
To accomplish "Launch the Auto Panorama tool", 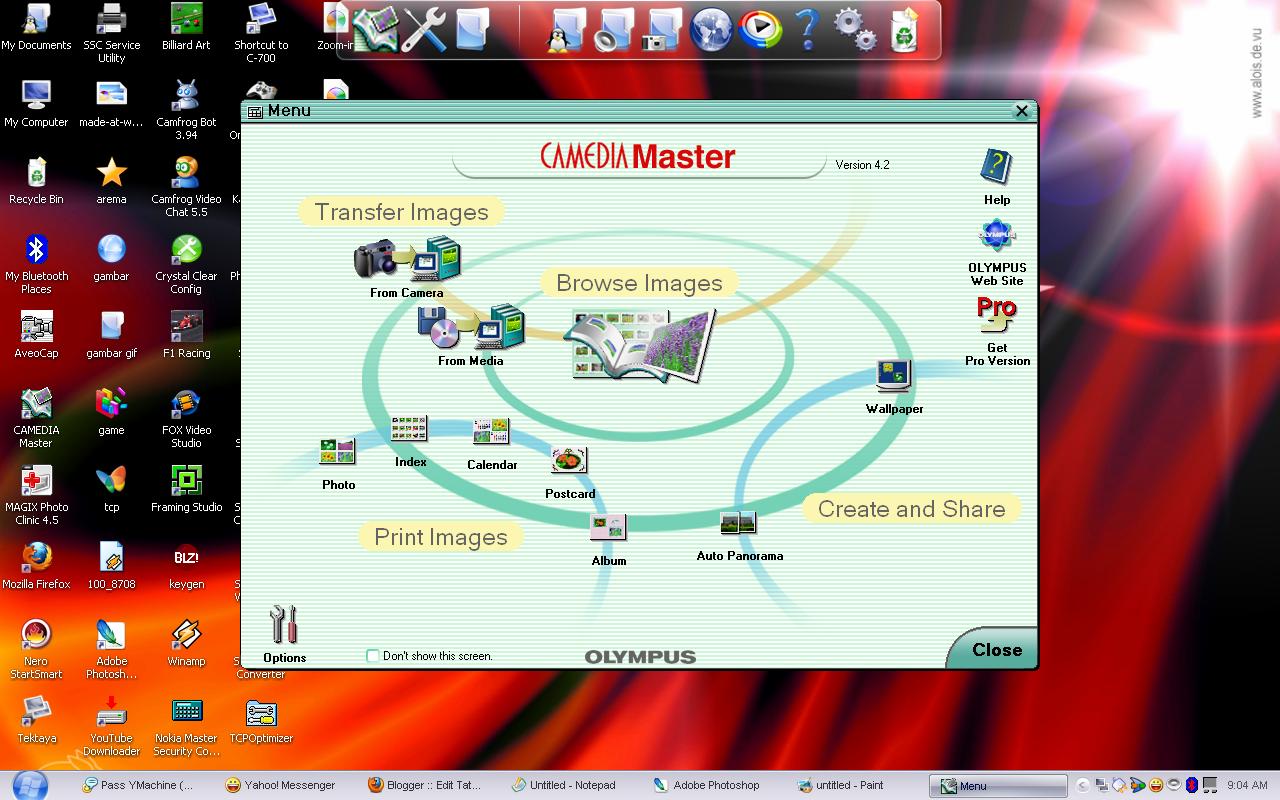I will click(738, 521).
